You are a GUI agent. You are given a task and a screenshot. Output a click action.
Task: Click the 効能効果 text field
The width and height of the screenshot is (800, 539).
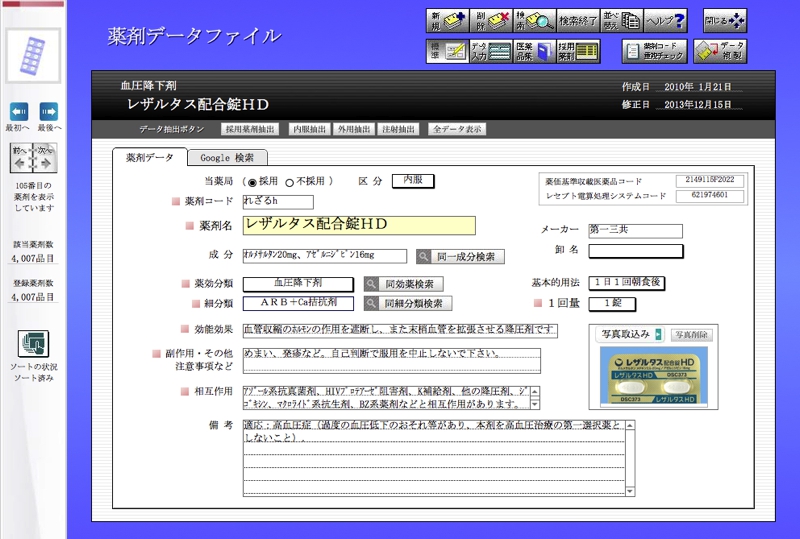[400, 331]
